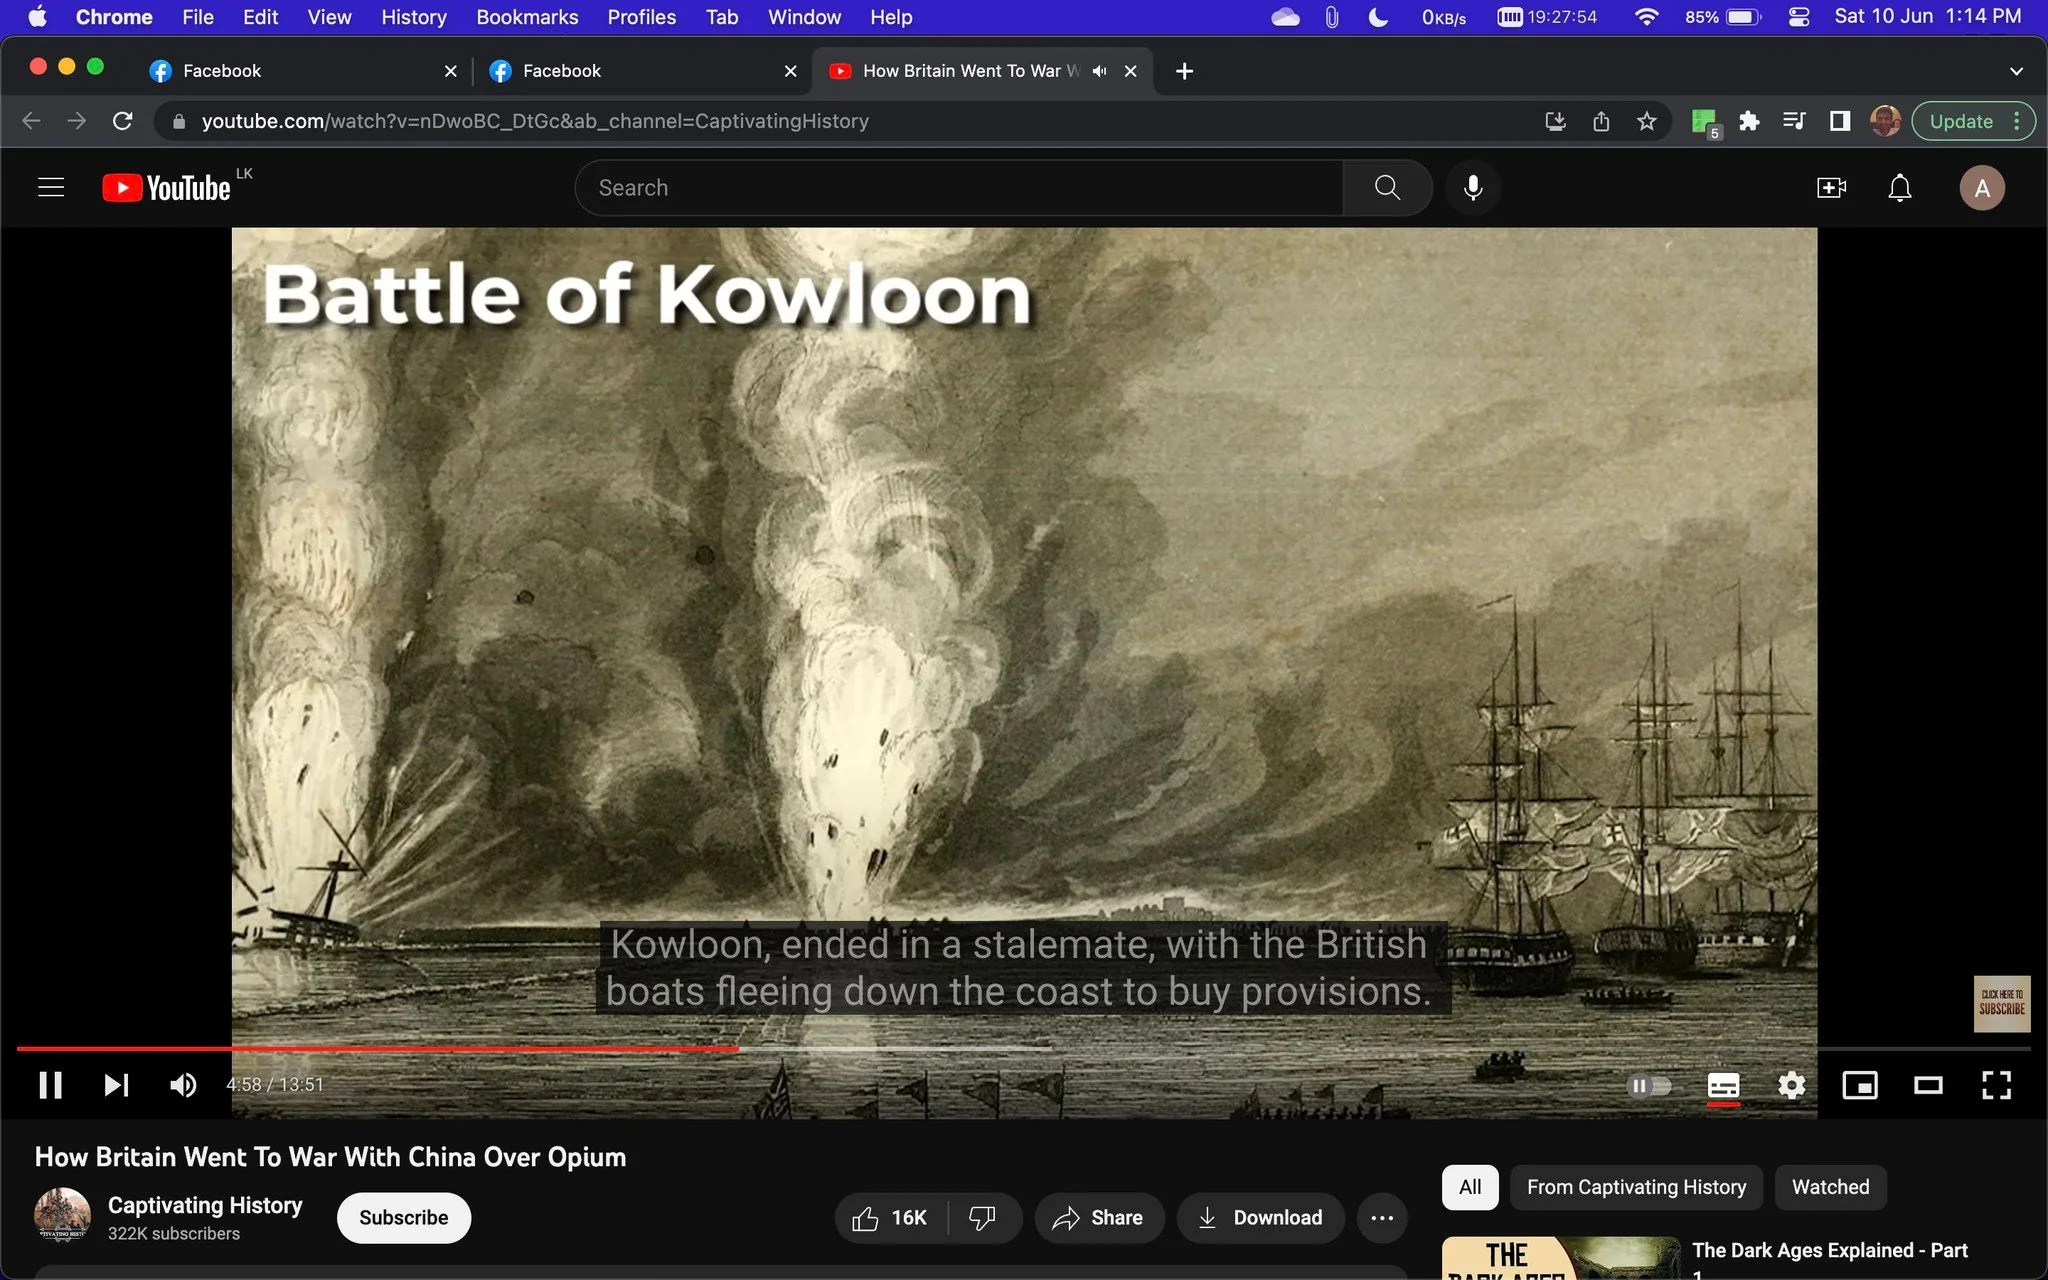Open Chrome extensions puzzle icon
Image resolution: width=2048 pixels, height=1280 pixels.
point(1749,121)
